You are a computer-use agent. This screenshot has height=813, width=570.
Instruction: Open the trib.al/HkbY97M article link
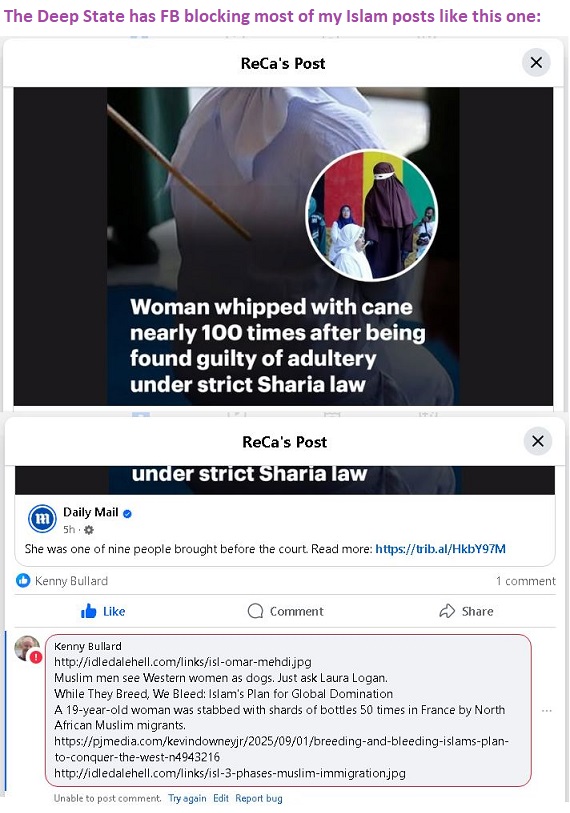click(x=440, y=549)
